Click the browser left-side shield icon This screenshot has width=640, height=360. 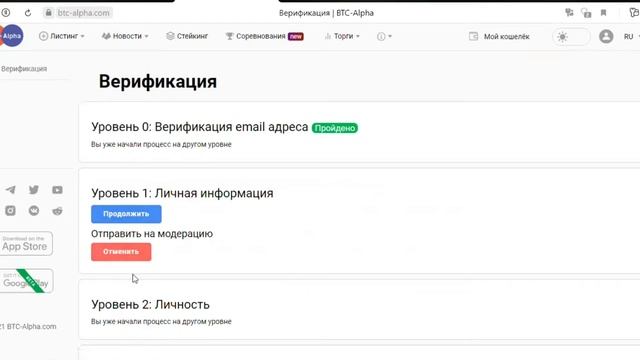(6, 13)
